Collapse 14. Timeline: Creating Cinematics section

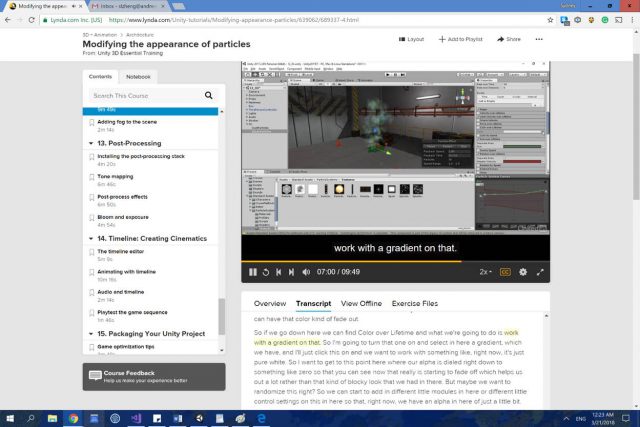[91, 238]
